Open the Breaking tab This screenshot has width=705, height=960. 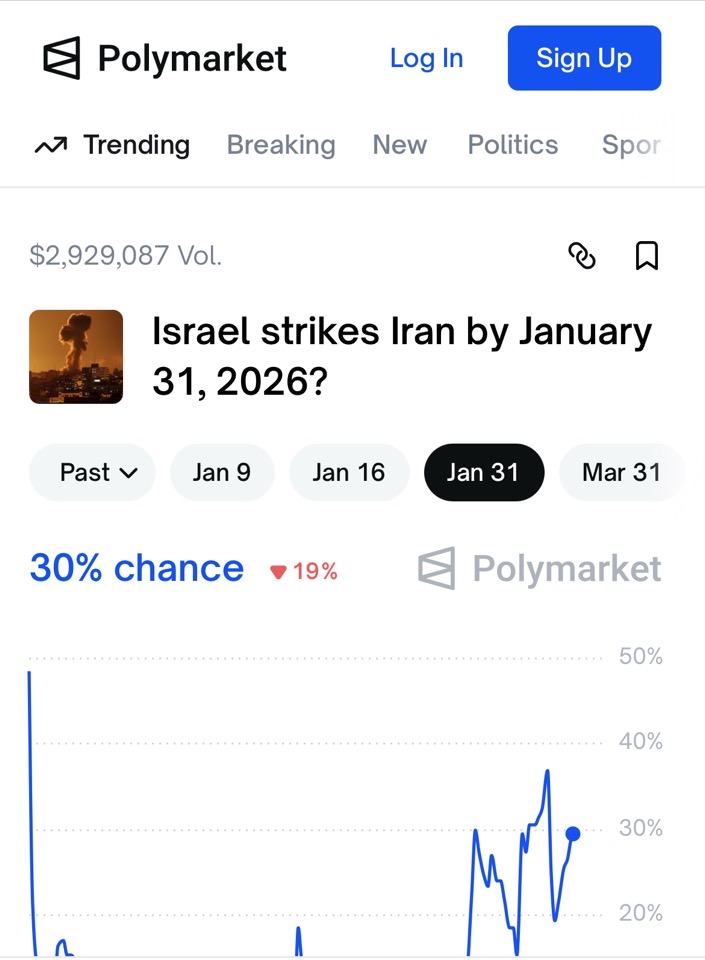click(x=281, y=145)
